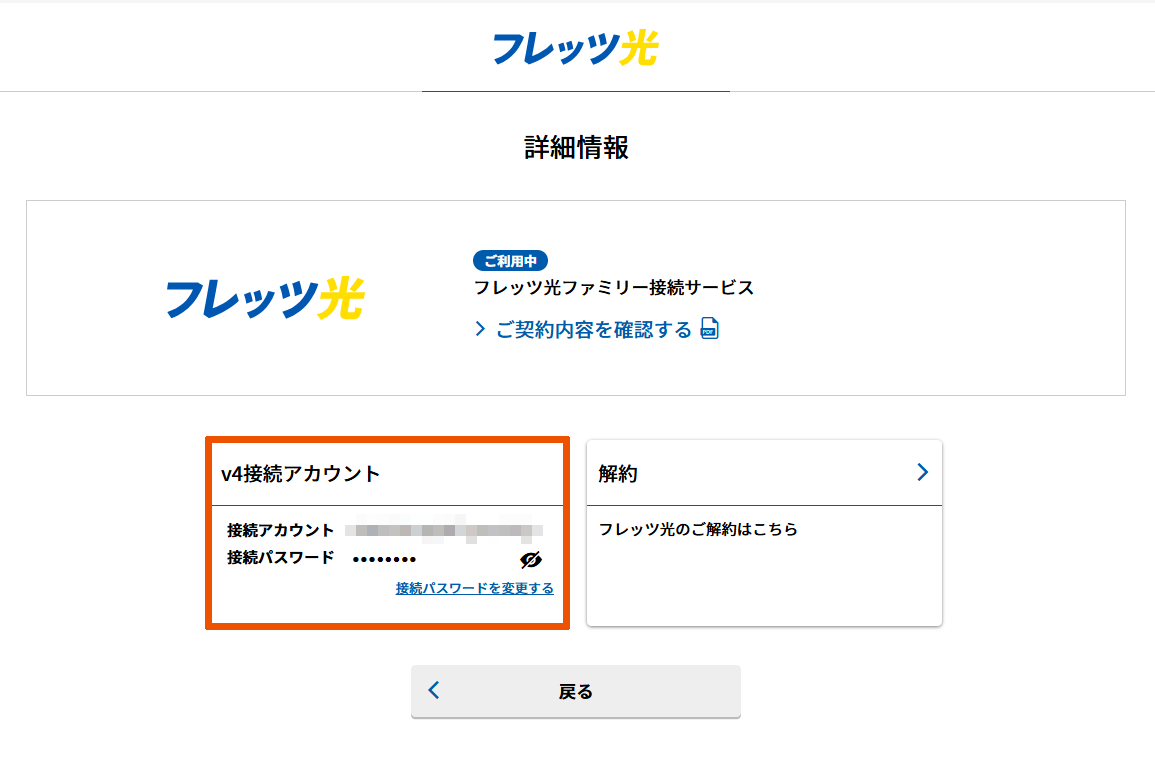
Task: Click the 接続アカウント label
Action: (x=280, y=530)
